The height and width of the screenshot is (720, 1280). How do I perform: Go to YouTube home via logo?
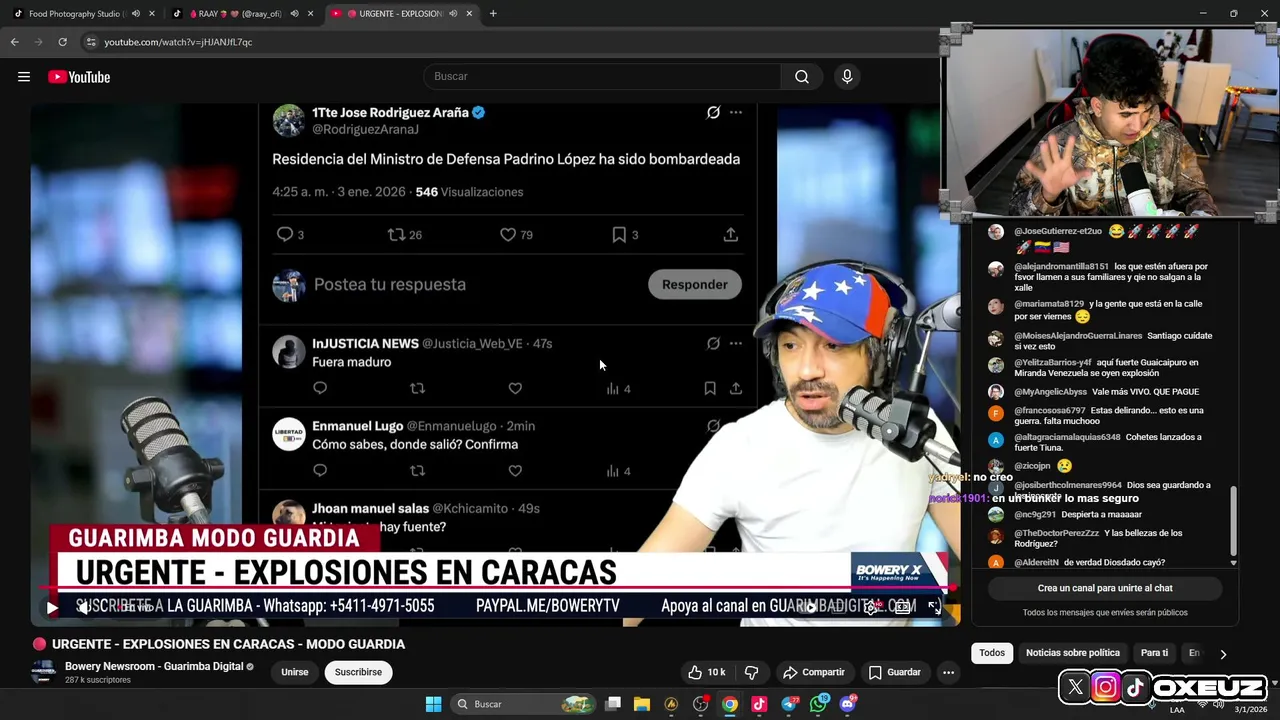coord(79,77)
